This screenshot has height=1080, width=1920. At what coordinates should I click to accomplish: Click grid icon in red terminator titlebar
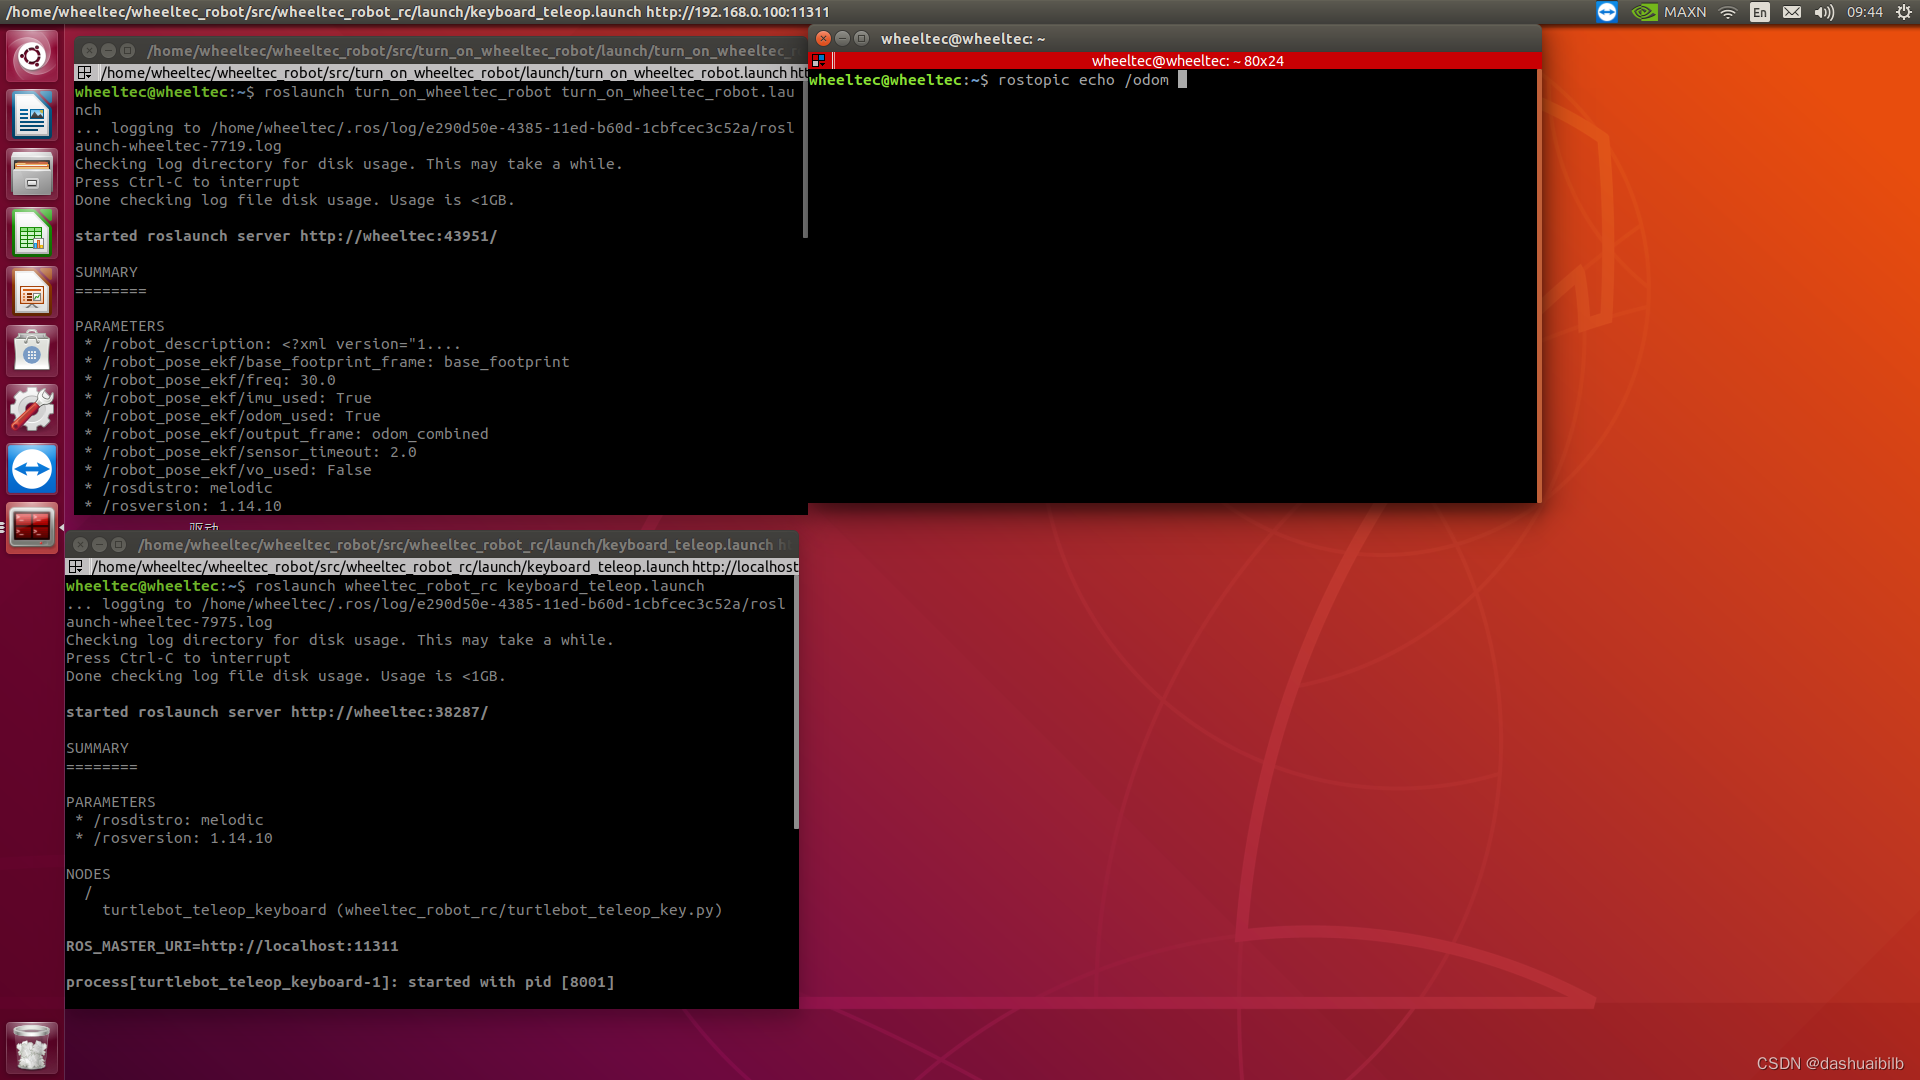(x=819, y=61)
